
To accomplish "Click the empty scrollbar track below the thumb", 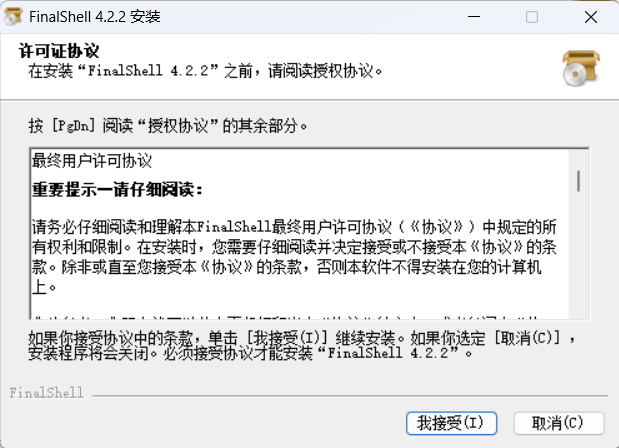I will point(578,255).
